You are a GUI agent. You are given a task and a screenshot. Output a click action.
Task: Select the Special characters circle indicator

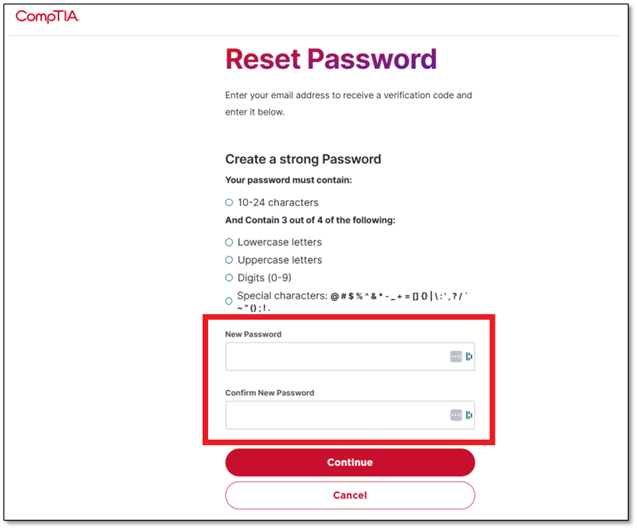[x=229, y=301]
